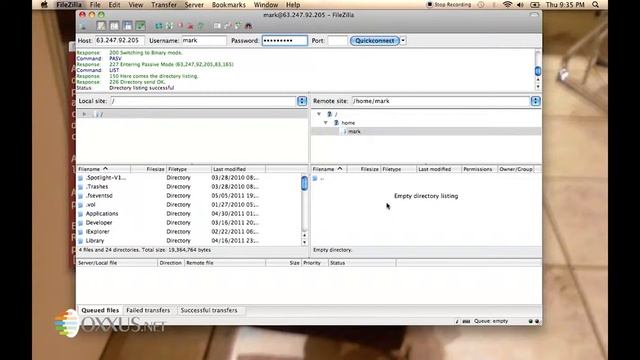Screen dimensions: 640x360
Task: Sort local files by Filename column
Action: point(103,169)
